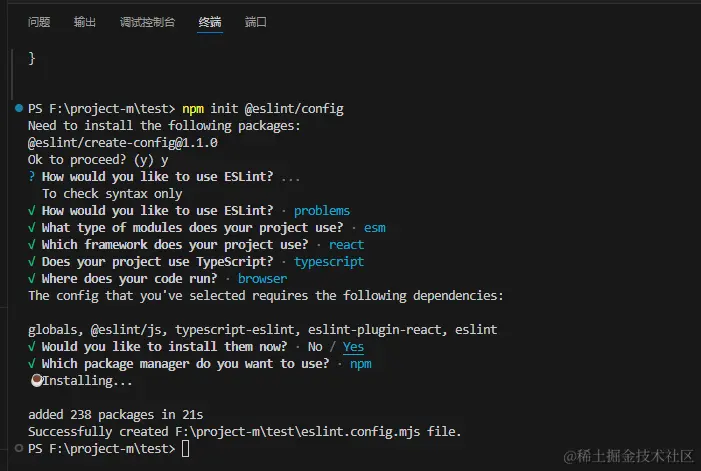Click the checkmark beside the package manager question

click(x=32, y=363)
